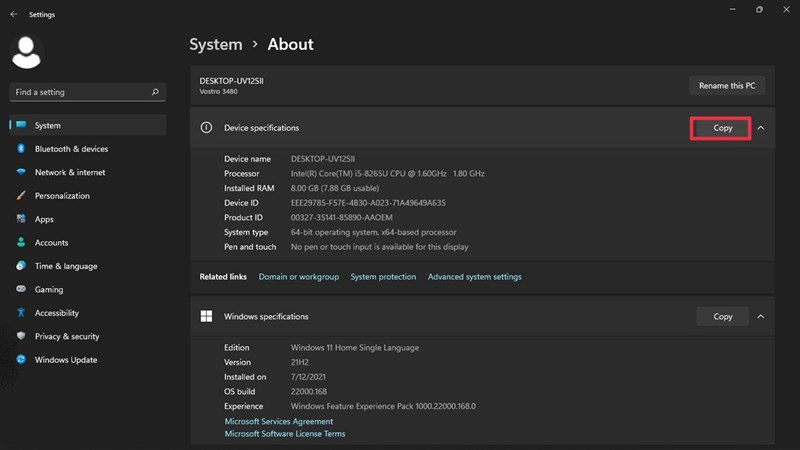
Task: Click the Apps grid icon
Action: pos(21,219)
